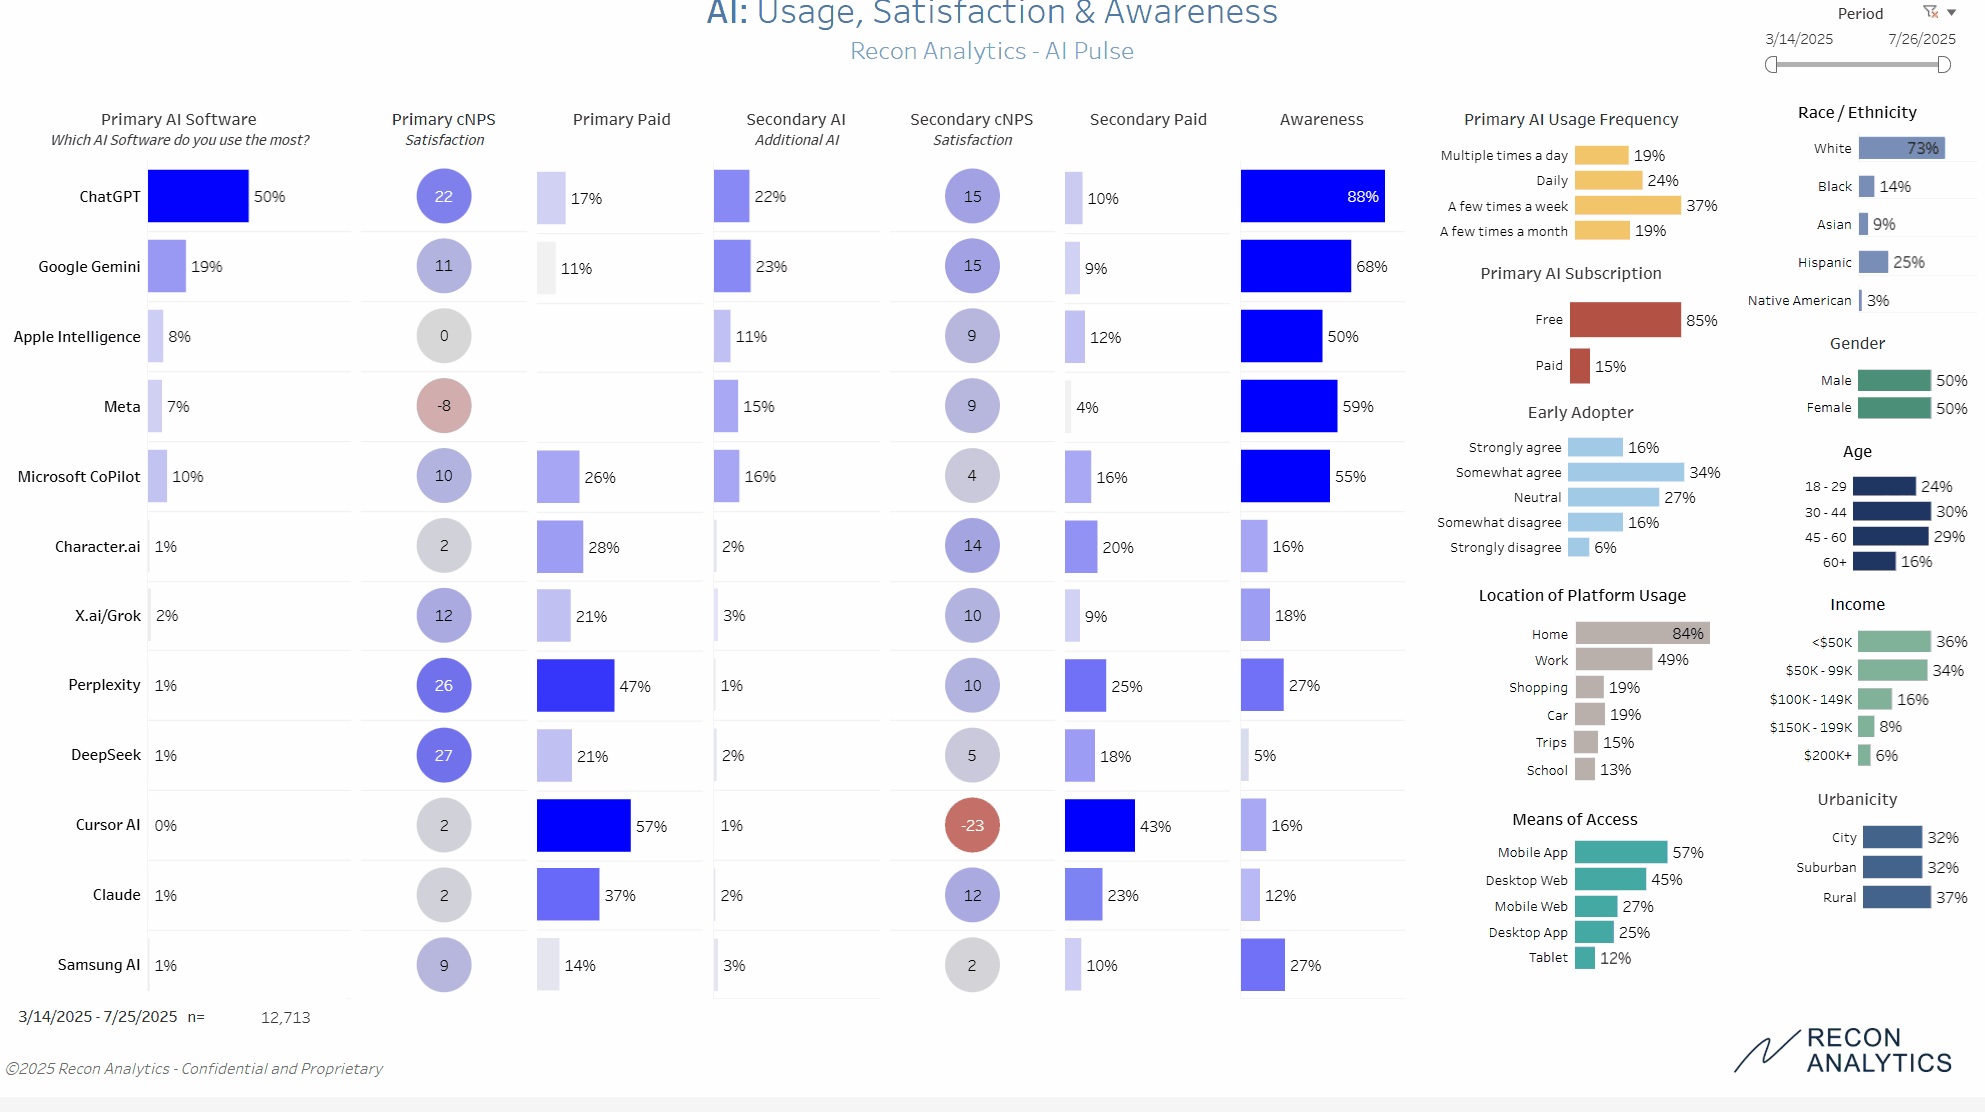Click the Female bar in the Gender chart
Viewport: 1985px width, 1112px height.
click(1893, 407)
